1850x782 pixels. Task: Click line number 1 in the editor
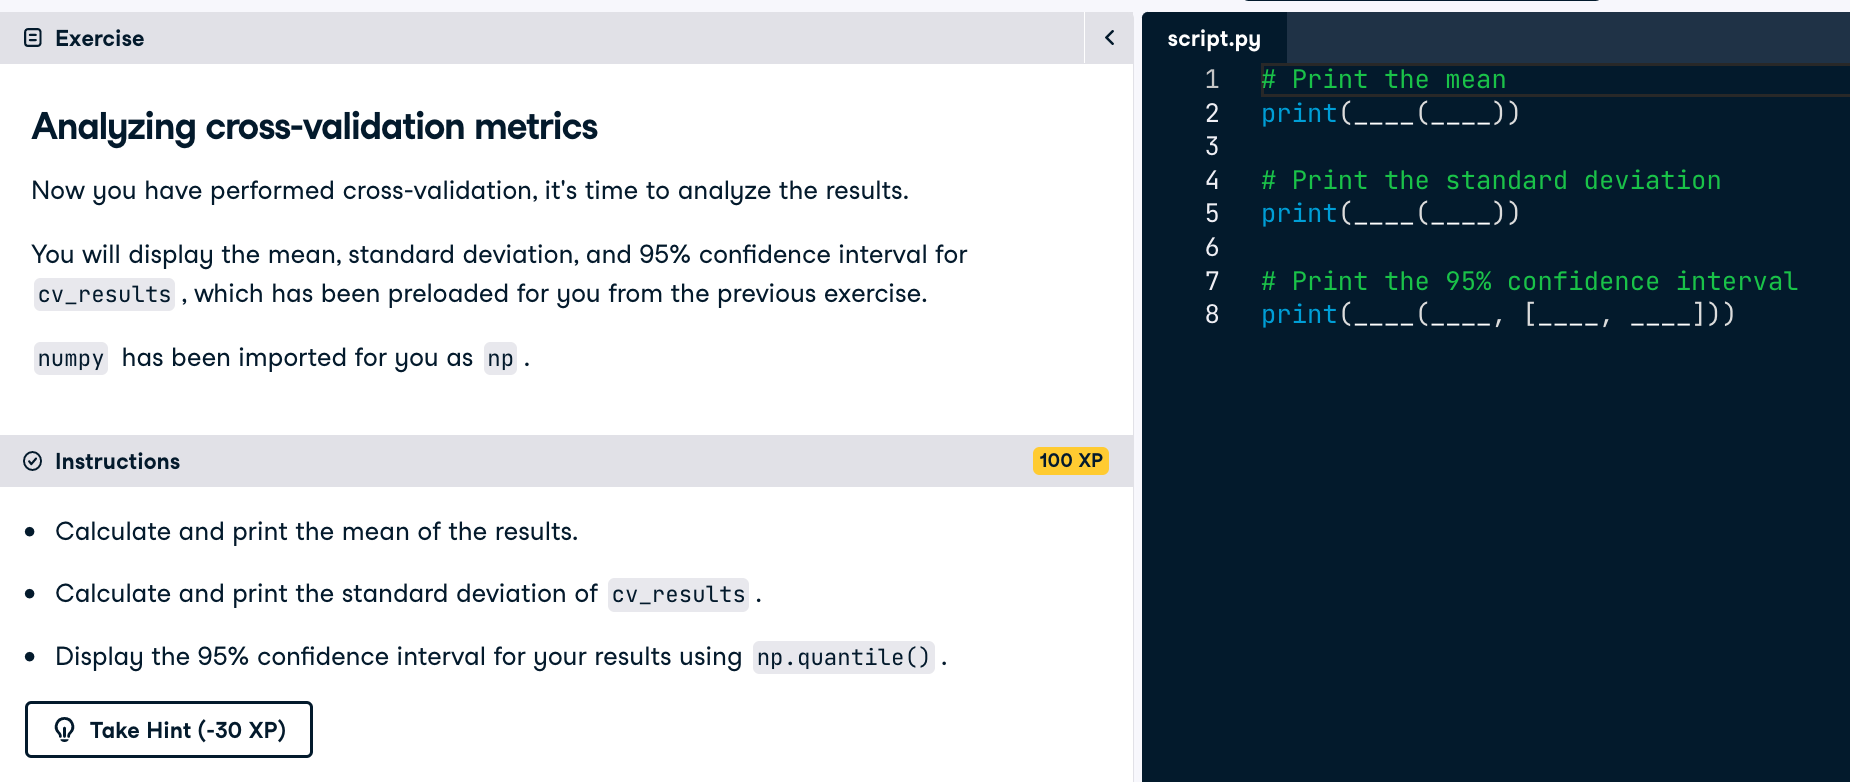coord(1210,79)
